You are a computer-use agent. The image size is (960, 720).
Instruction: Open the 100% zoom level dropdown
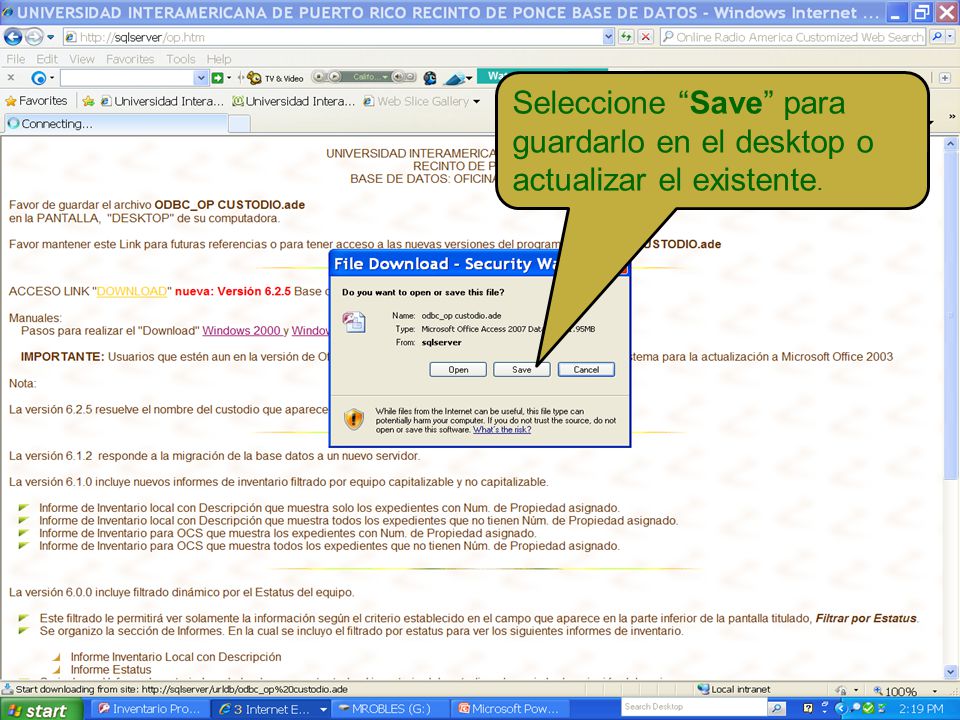click(935, 690)
